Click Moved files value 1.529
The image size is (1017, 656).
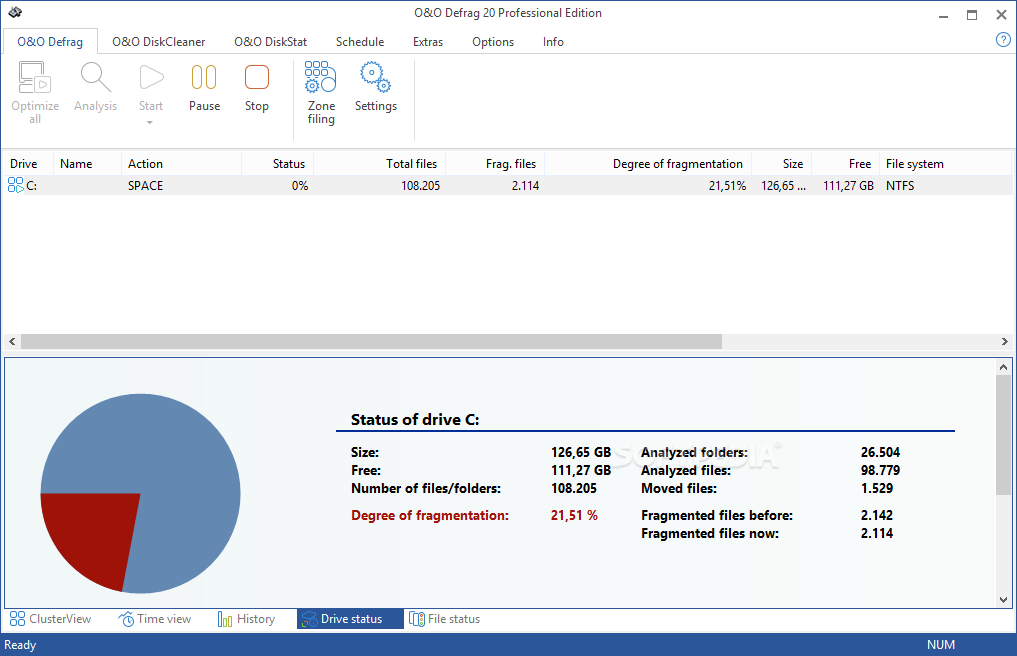[x=877, y=488]
